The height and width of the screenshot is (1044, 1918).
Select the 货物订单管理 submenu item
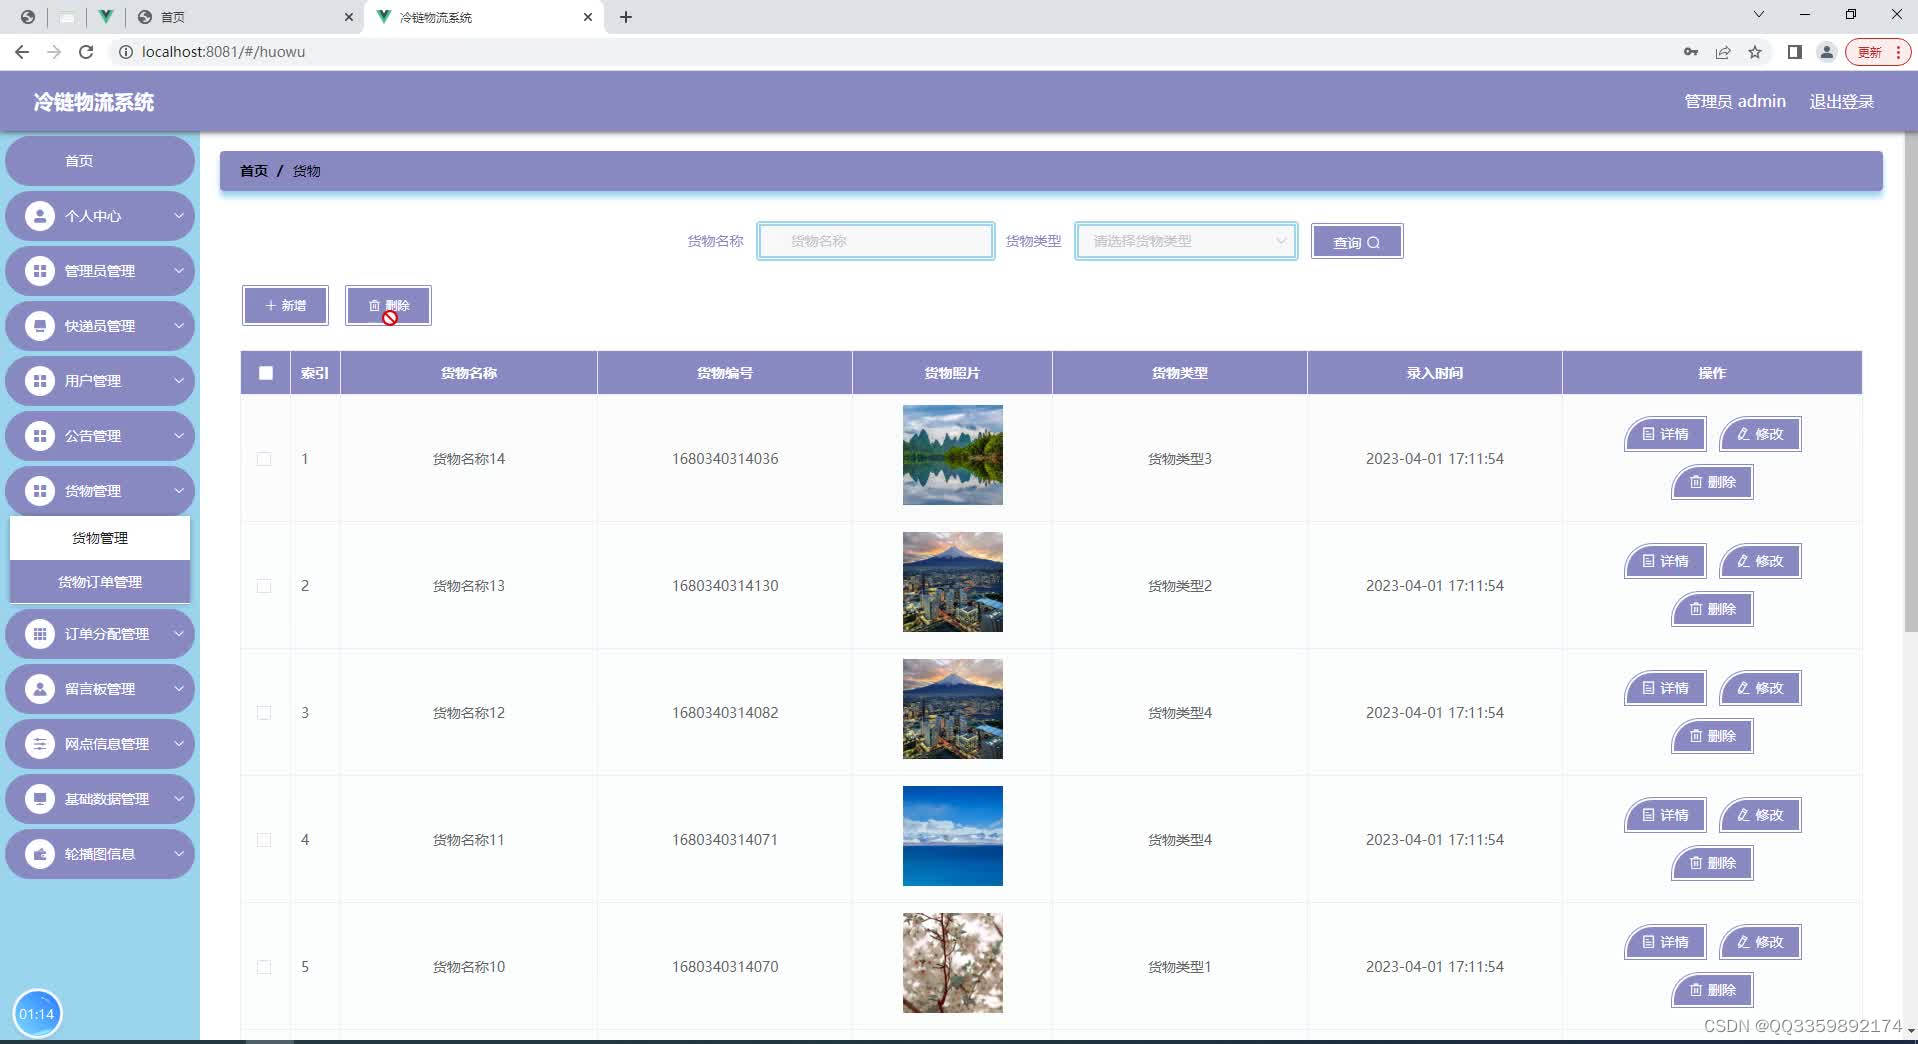point(100,582)
